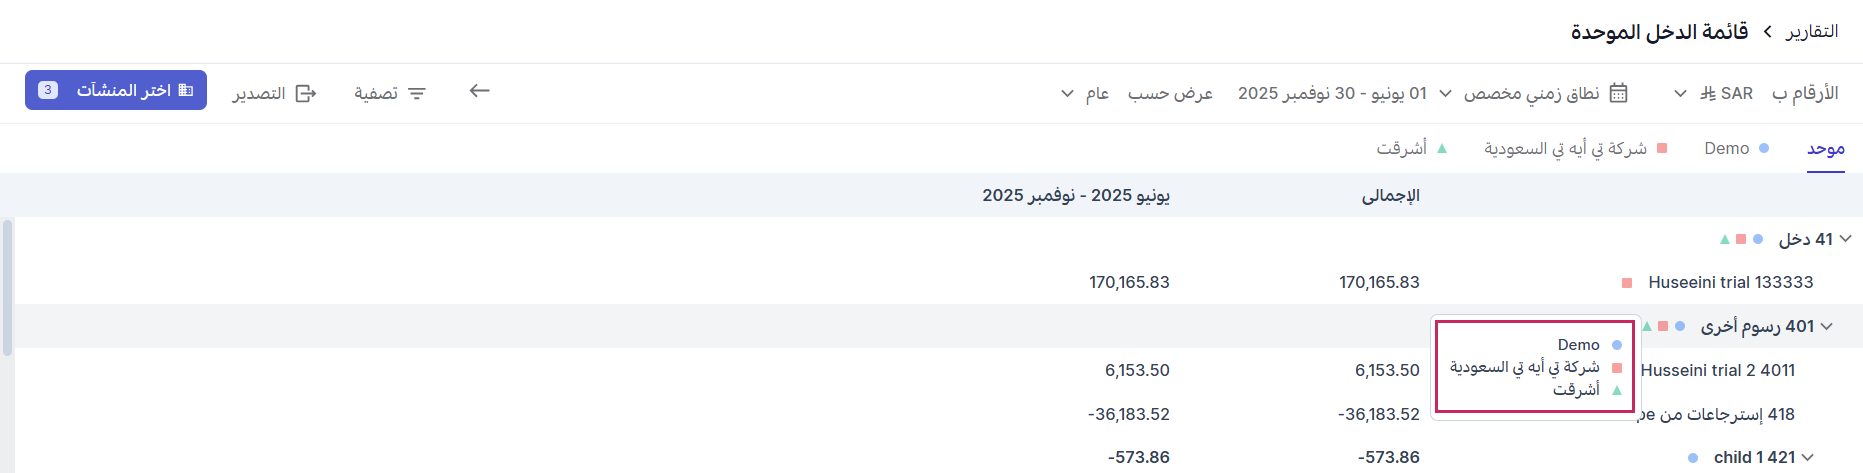The height and width of the screenshot is (473, 1863).
Task: Click the export arrow icon
Action: (x=306, y=93)
